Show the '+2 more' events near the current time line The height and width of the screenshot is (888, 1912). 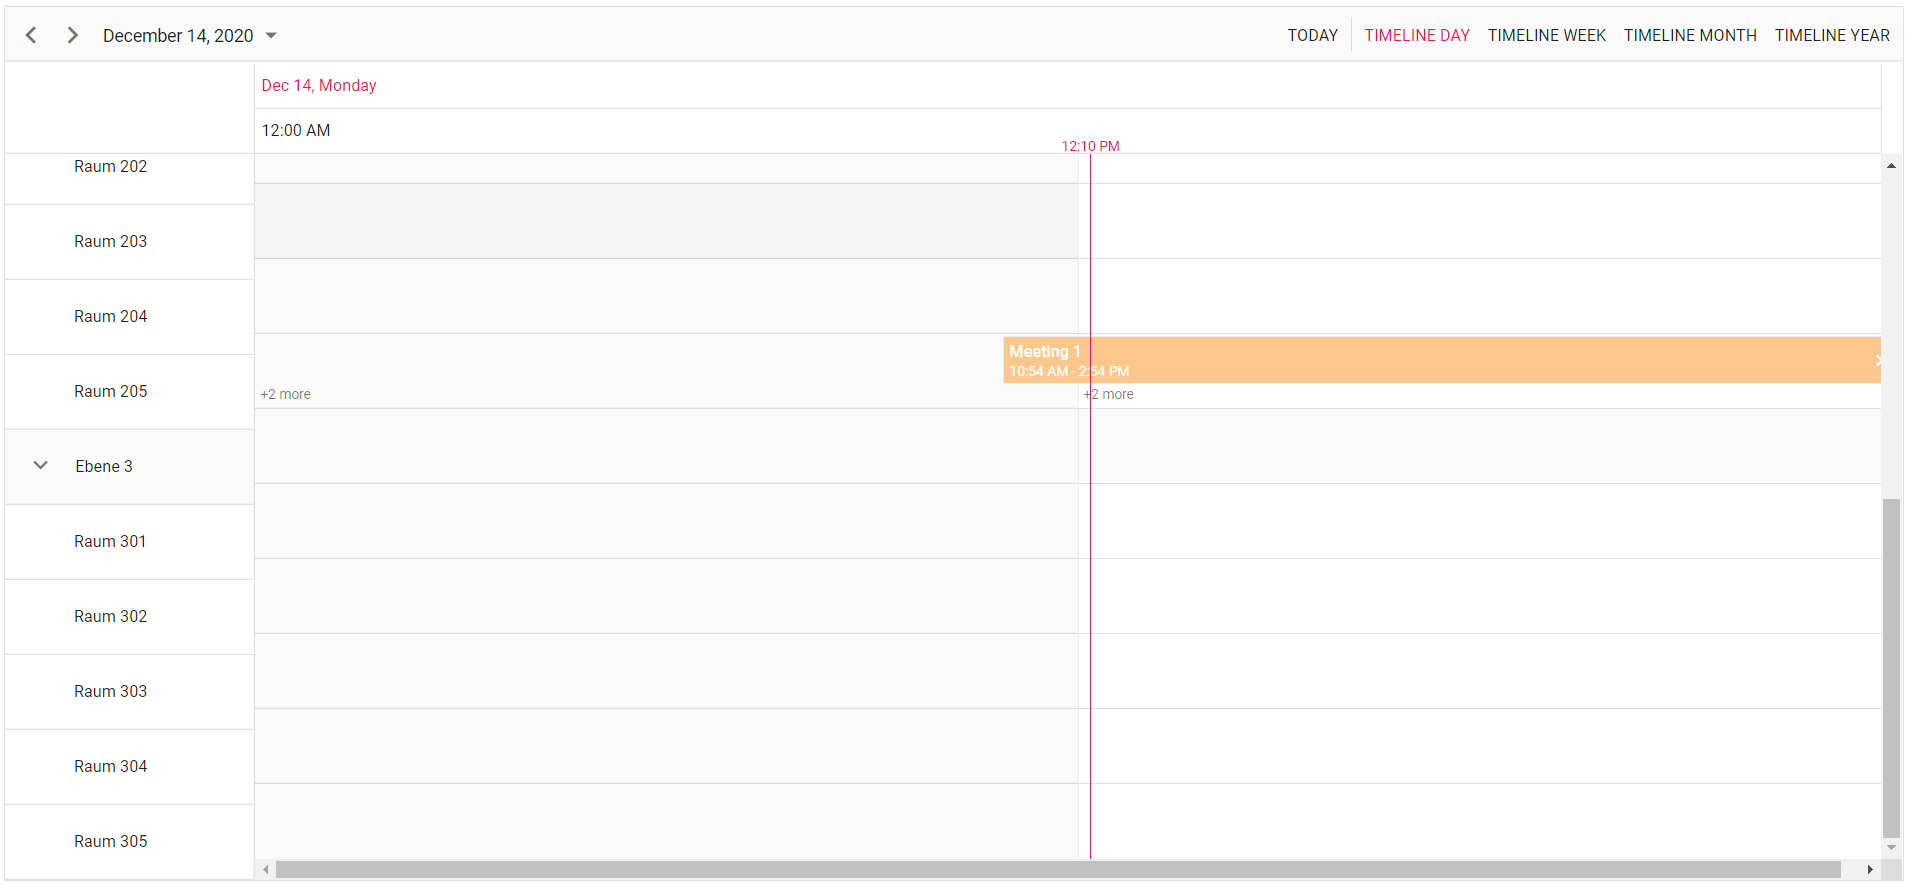tap(1110, 395)
